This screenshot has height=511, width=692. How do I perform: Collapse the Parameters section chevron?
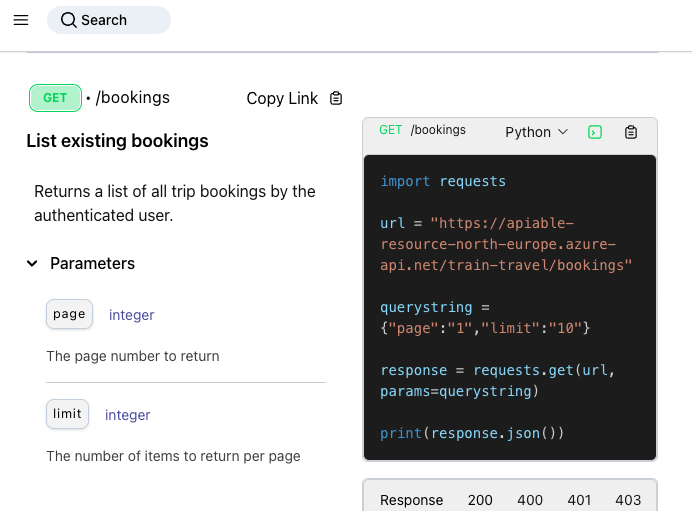32,263
